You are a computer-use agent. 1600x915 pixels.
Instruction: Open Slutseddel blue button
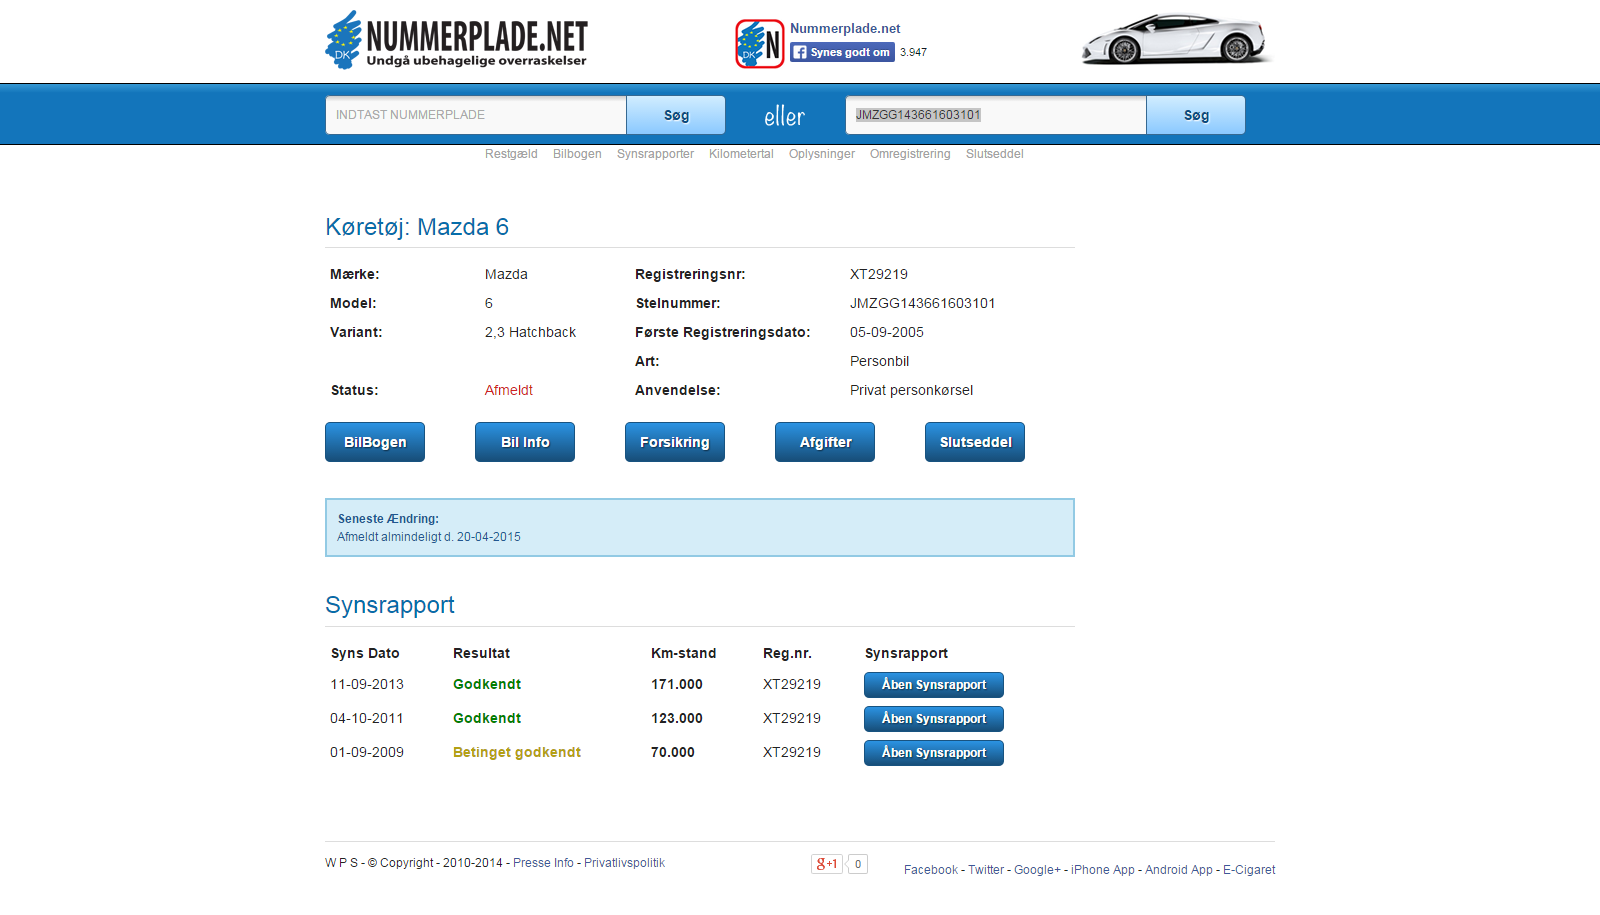pos(975,442)
